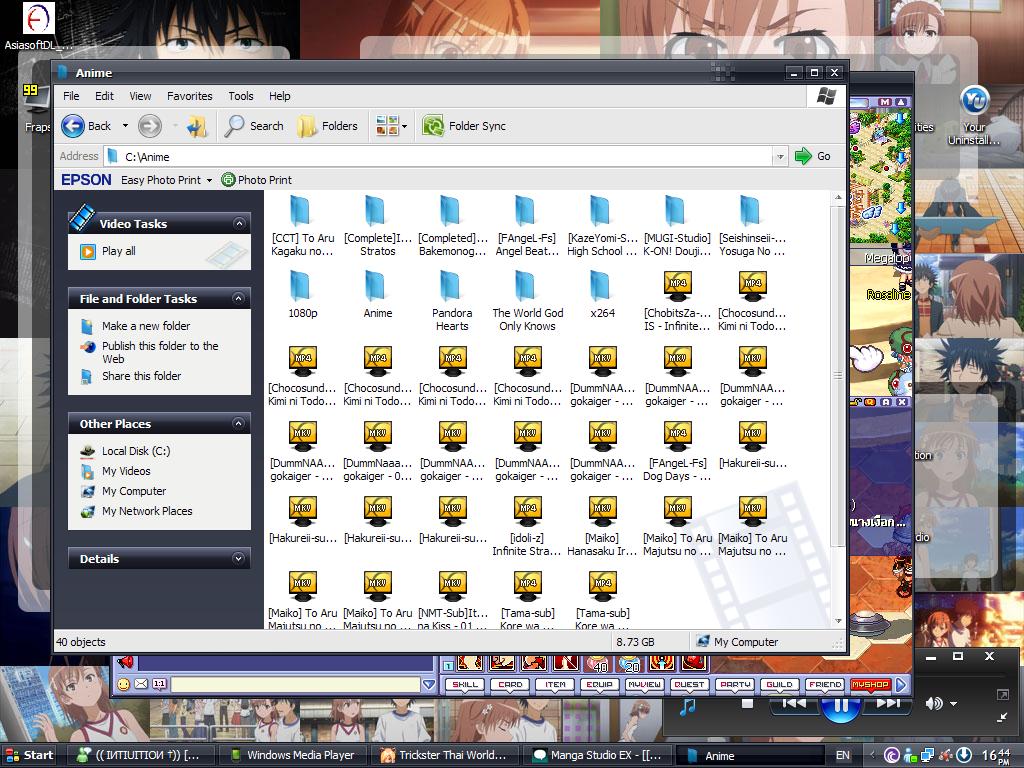Image resolution: width=1024 pixels, height=768 pixels.
Task: Mute the media player volume icon
Action: (934, 703)
